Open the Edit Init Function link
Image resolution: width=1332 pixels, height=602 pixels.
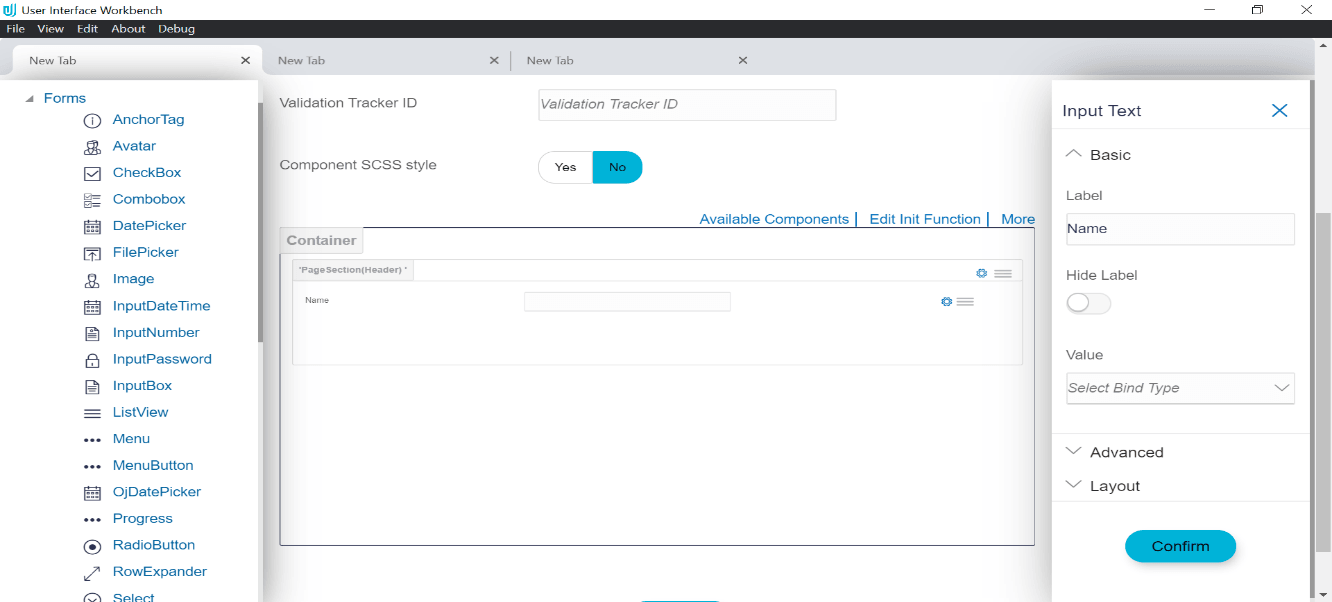925,219
